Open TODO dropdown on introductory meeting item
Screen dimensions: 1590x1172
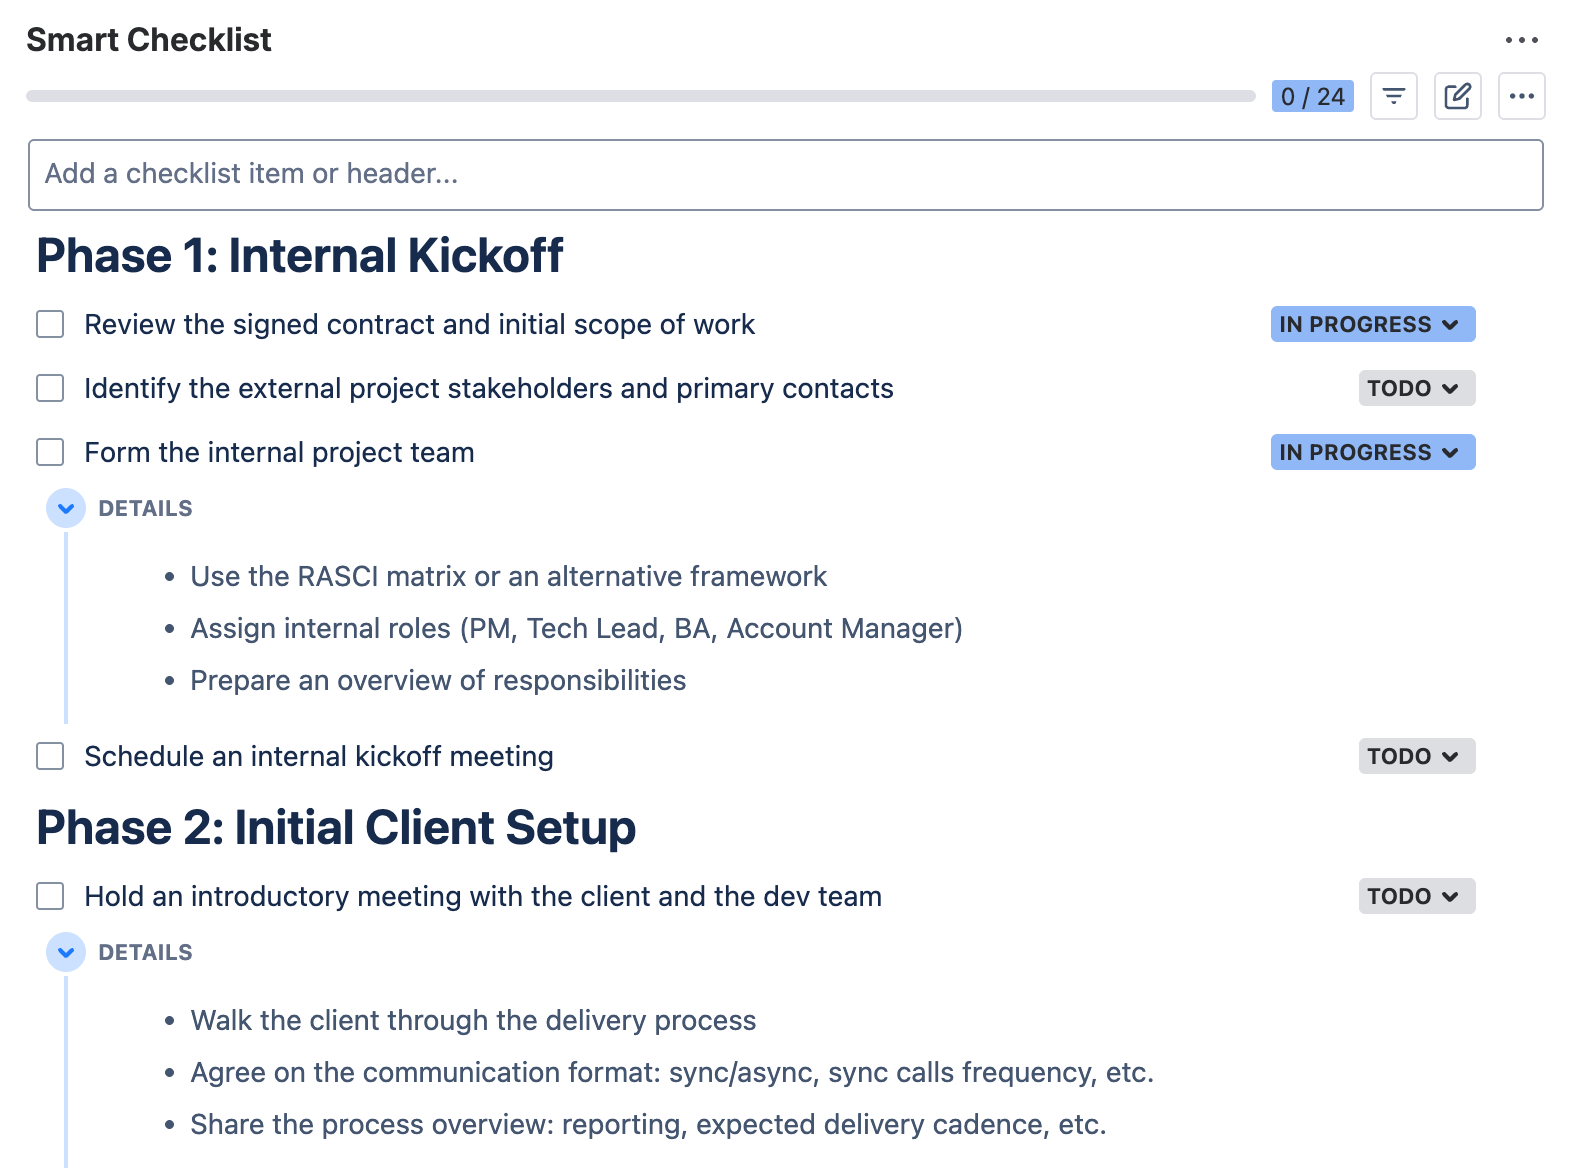pos(1416,896)
